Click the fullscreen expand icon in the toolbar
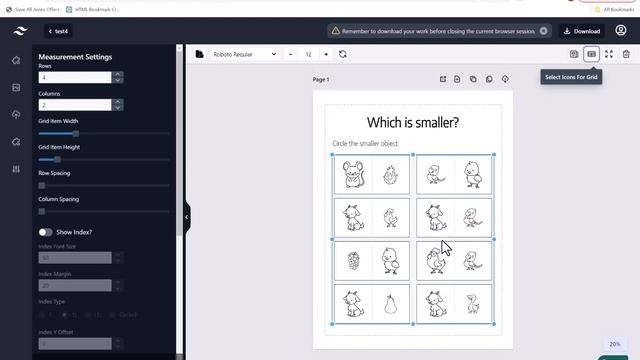Screen dimensions: 640x360 (x=609, y=54)
